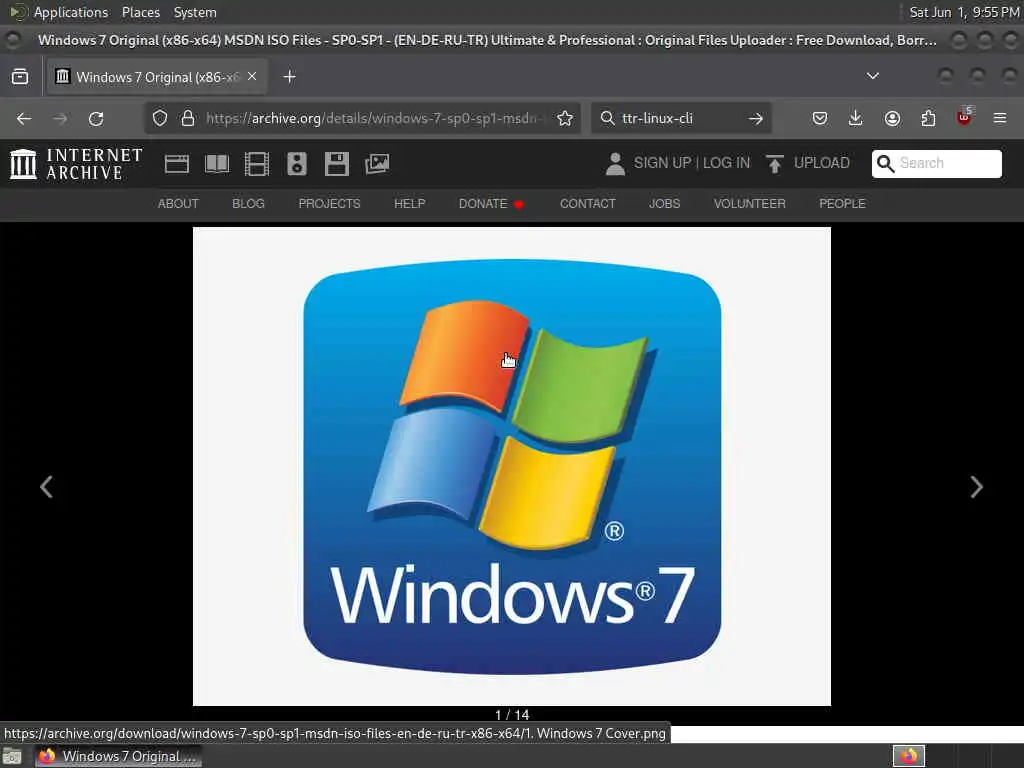Go back with the browser back arrow
This screenshot has height=768, width=1024.
pos(24,118)
